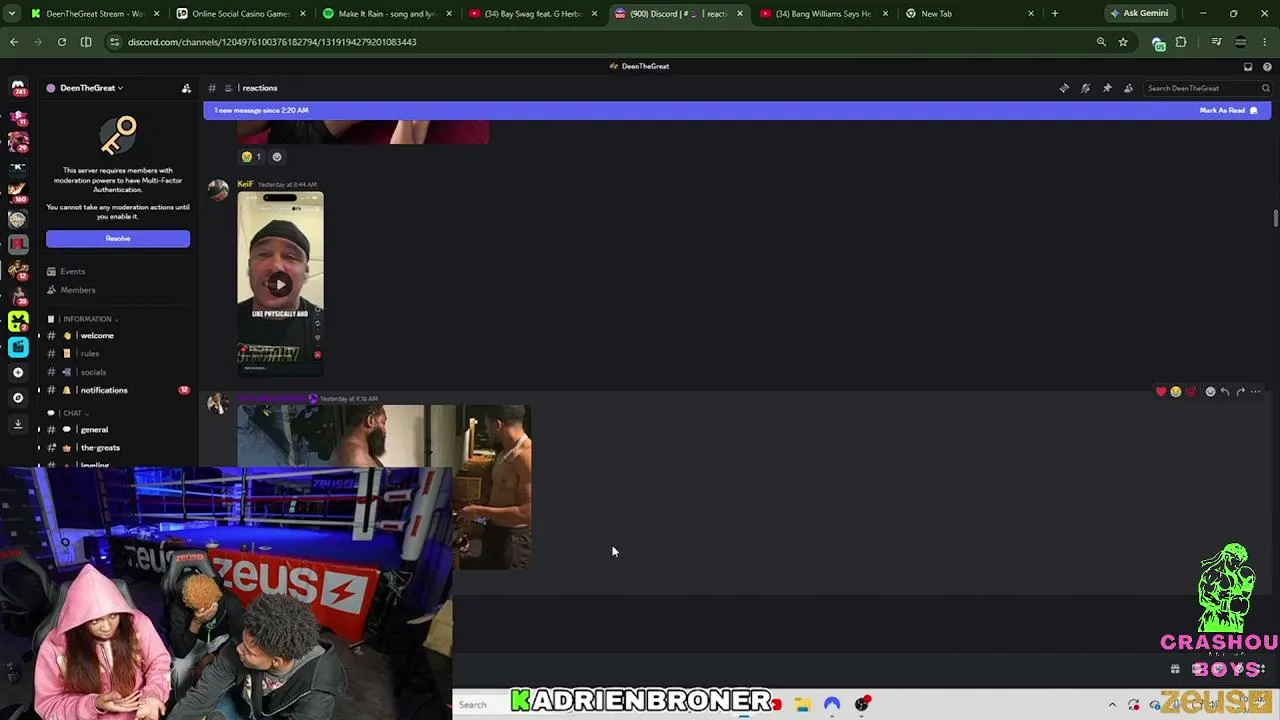This screenshot has height=720, width=1280.
Task: Open the notifications channel
Action: (104, 390)
